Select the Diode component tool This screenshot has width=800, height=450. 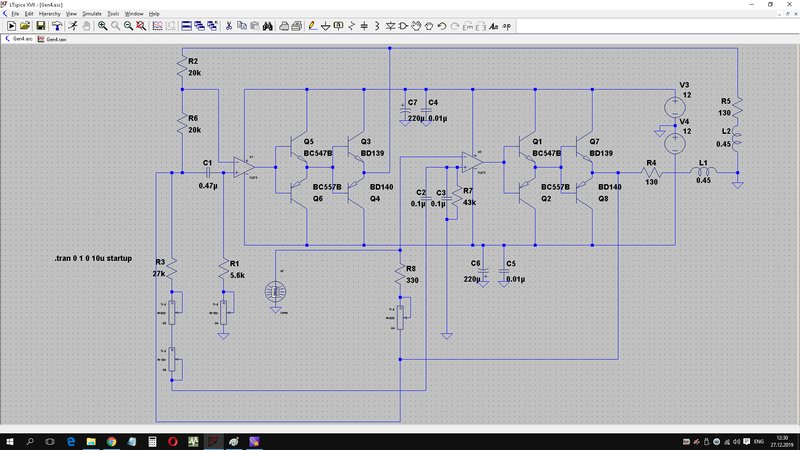[390, 26]
